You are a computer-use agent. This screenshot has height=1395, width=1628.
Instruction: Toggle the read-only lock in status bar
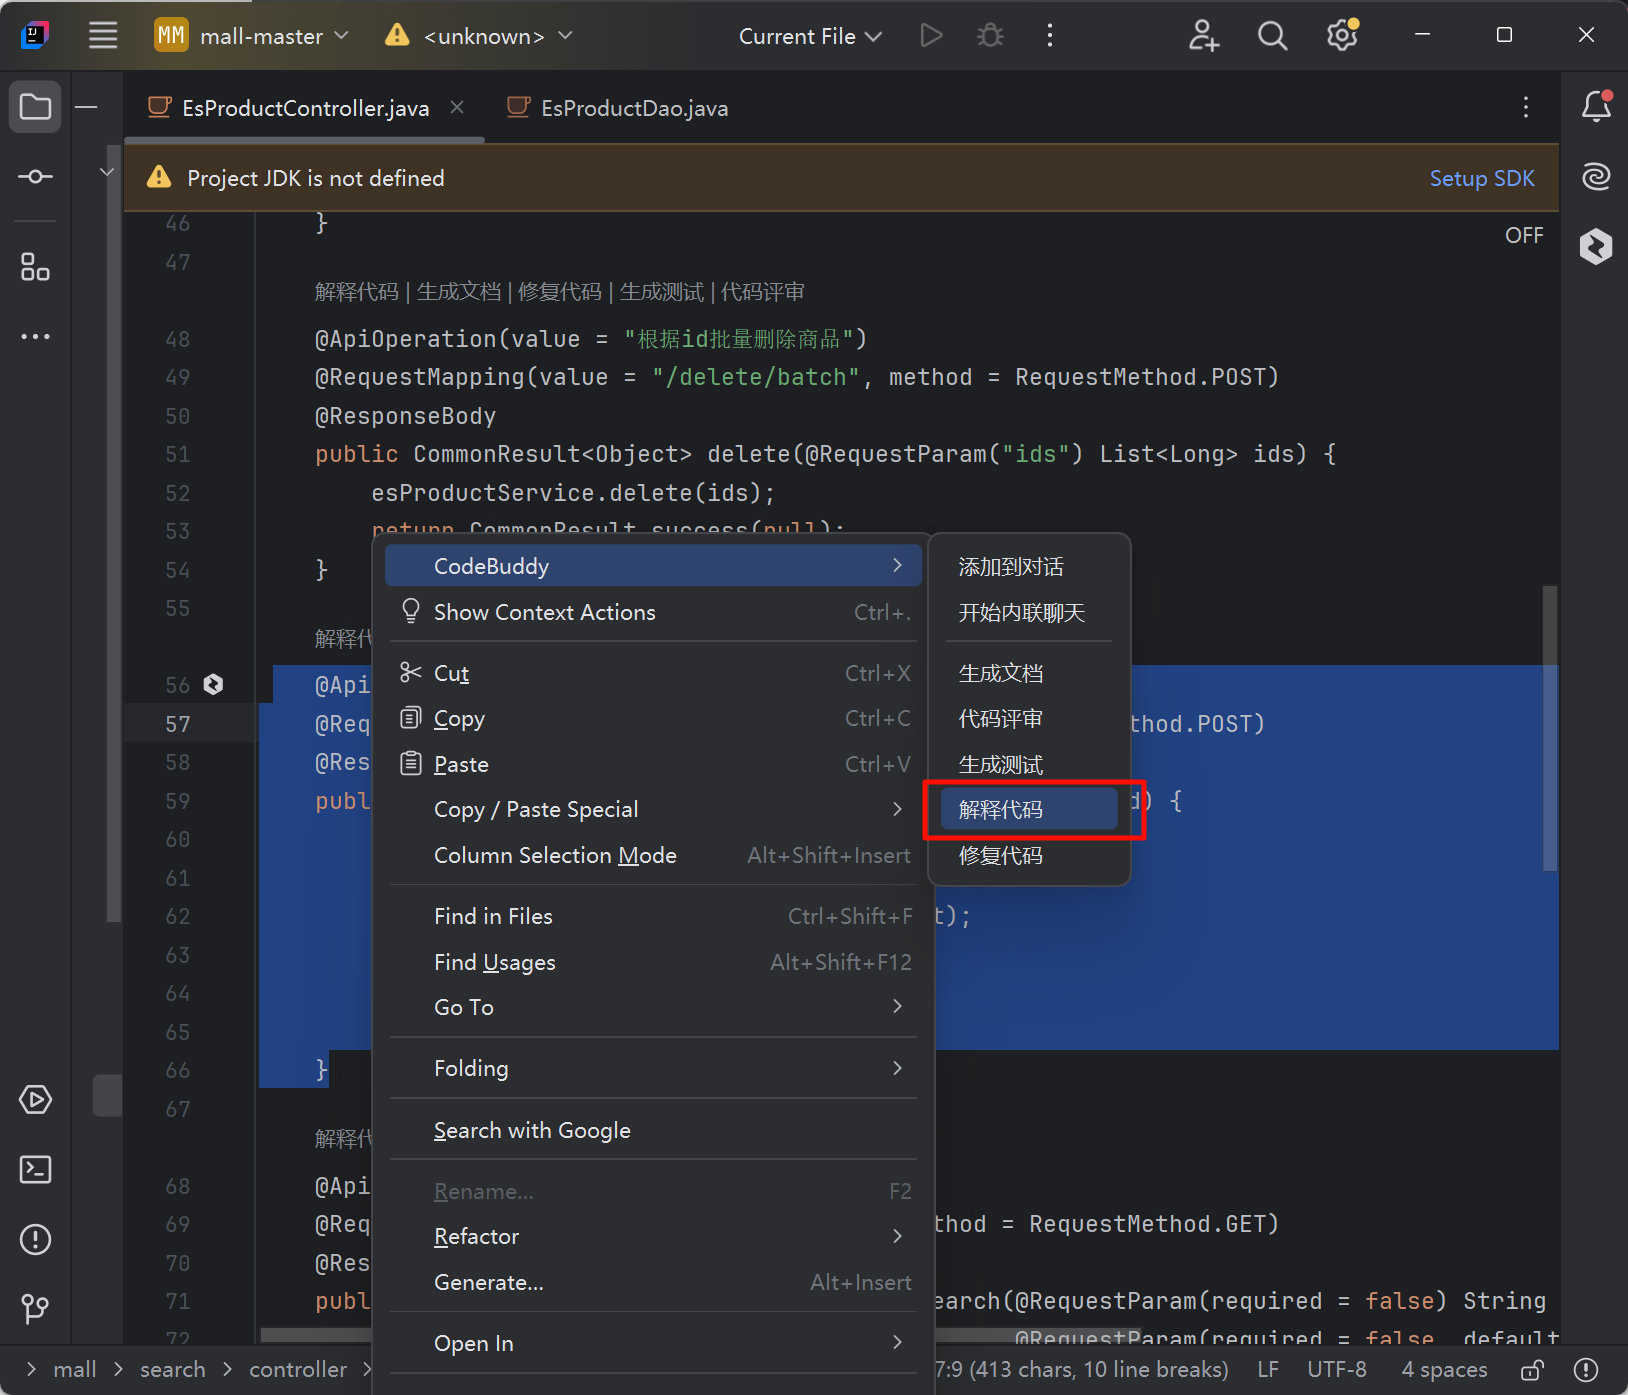(1531, 1370)
